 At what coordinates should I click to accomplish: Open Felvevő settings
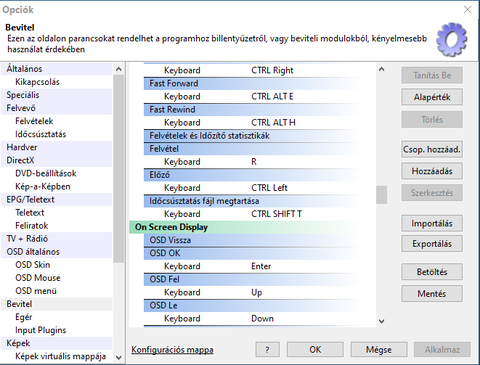click(57, 108)
